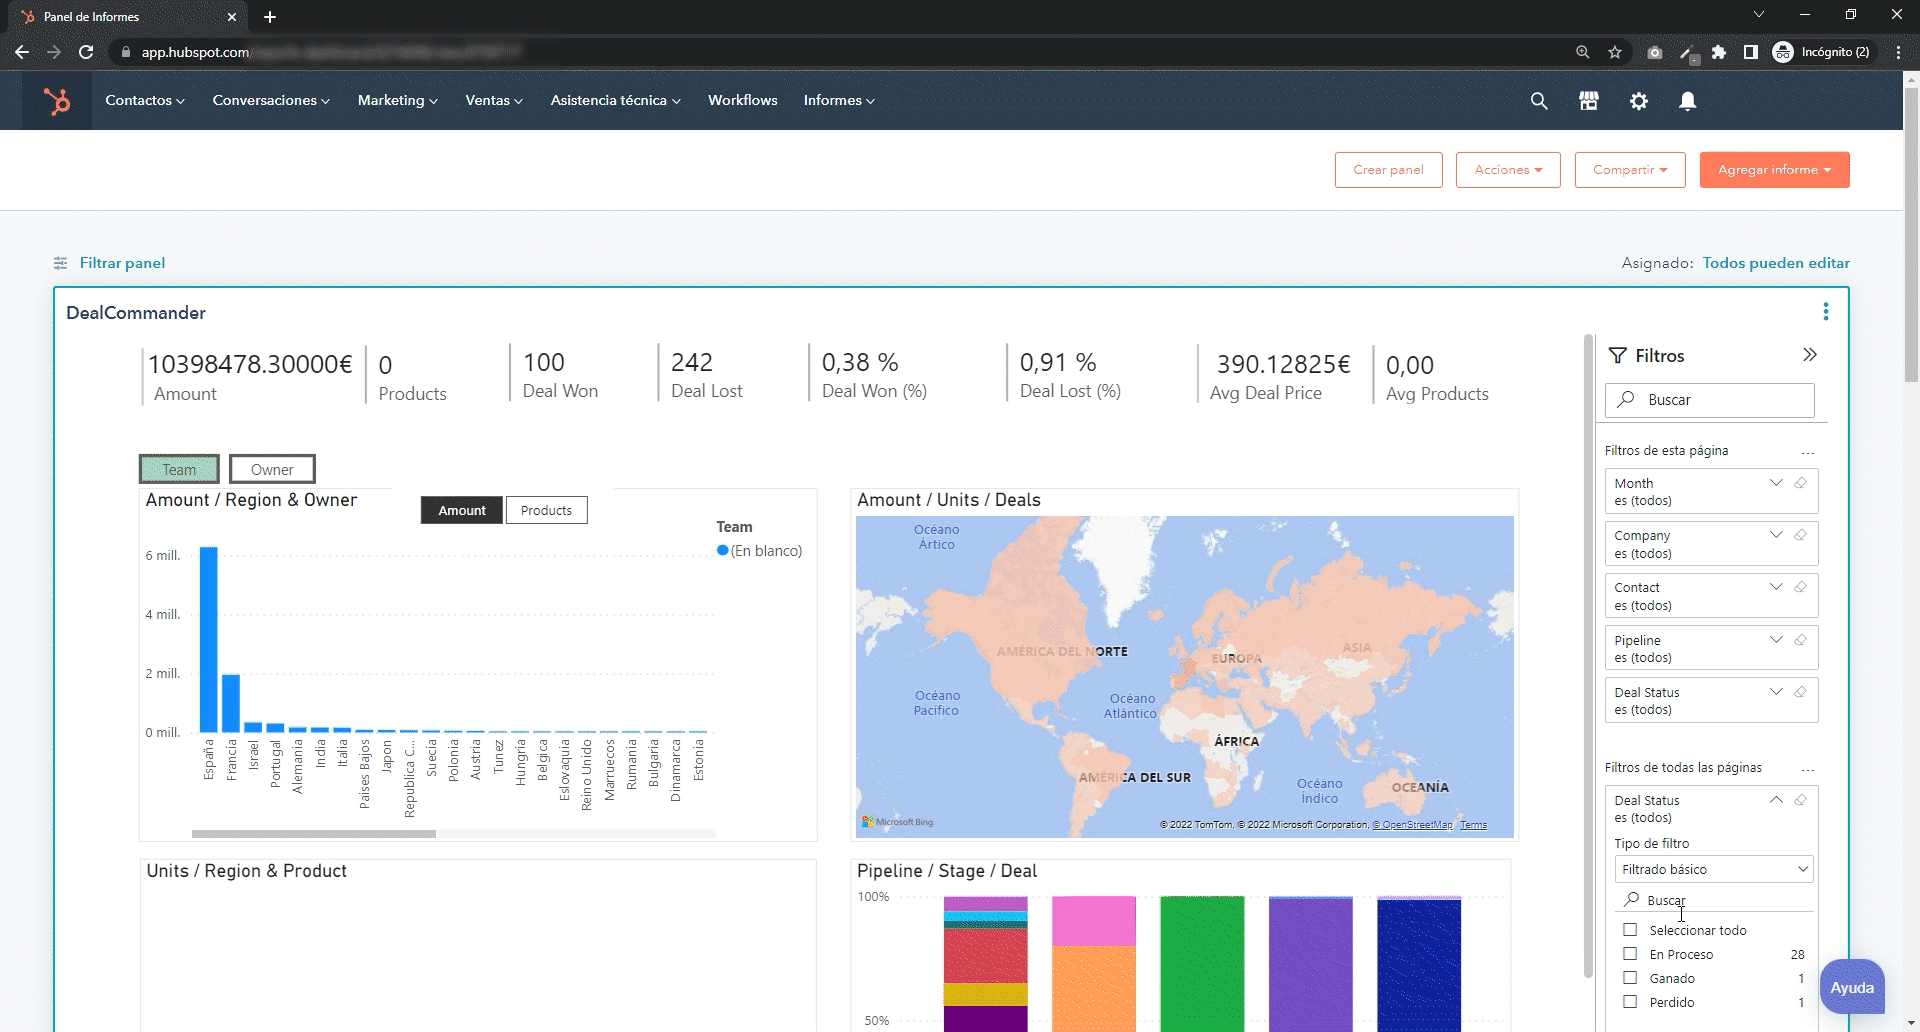
Task: Clear the Pipeline filter with eraser icon
Action: point(1800,640)
